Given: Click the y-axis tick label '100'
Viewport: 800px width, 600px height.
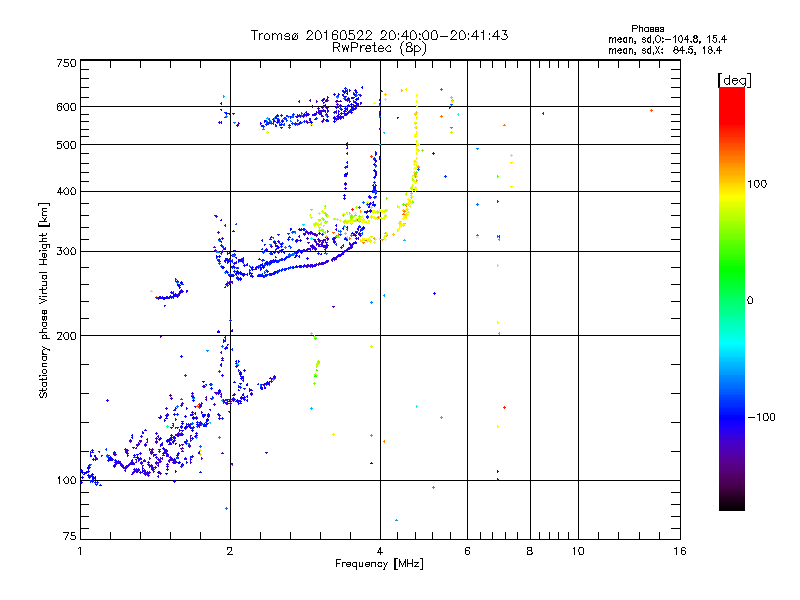Looking at the screenshot, I should [x=66, y=480].
